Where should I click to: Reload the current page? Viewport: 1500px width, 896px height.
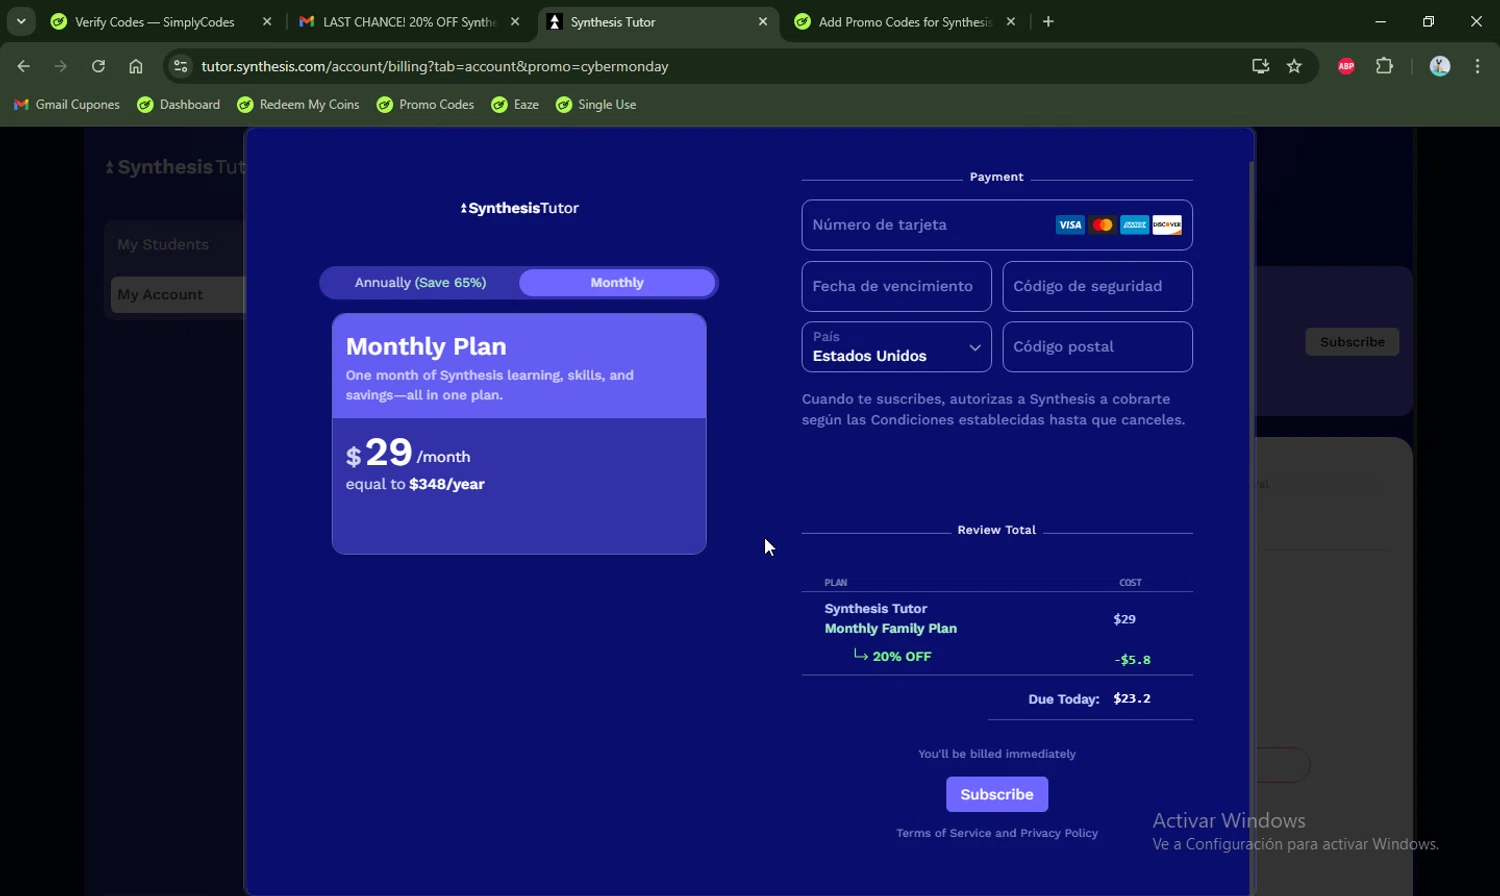98,66
